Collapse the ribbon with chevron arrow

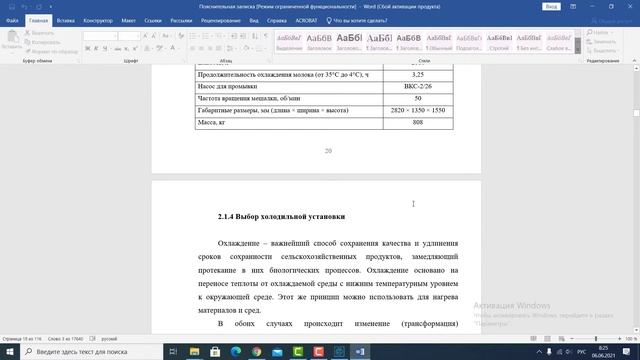[x=634, y=60]
